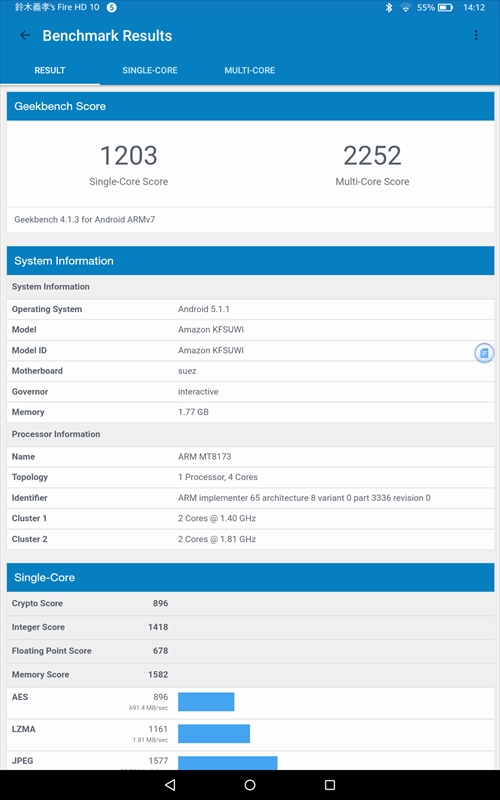Tap the Bluetooth status icon
The width and height of the screenshot is (500, 800).
click(388, 7)
